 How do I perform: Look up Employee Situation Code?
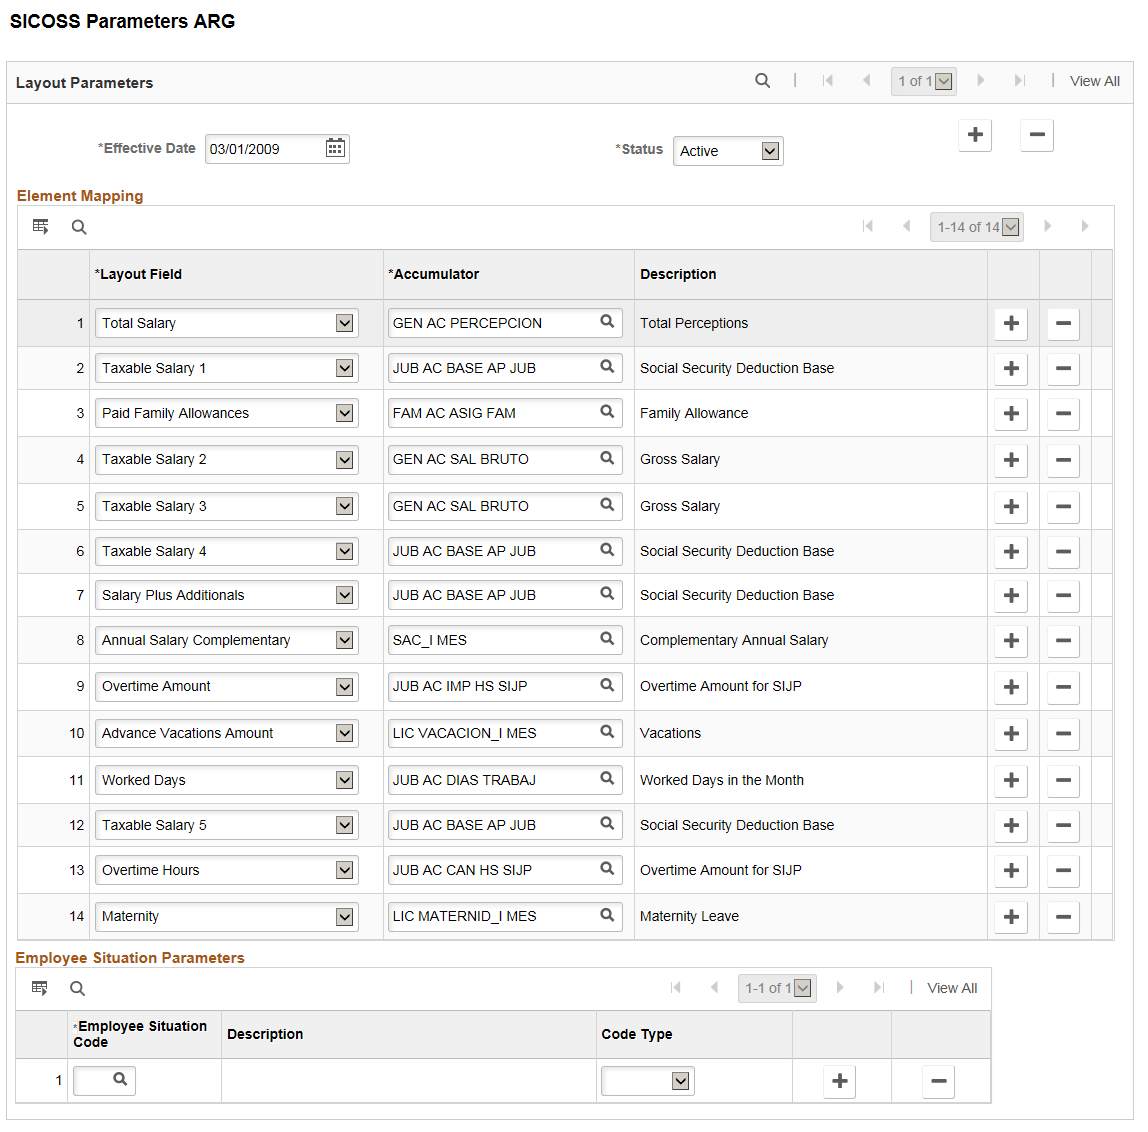tap(120, 1079)
